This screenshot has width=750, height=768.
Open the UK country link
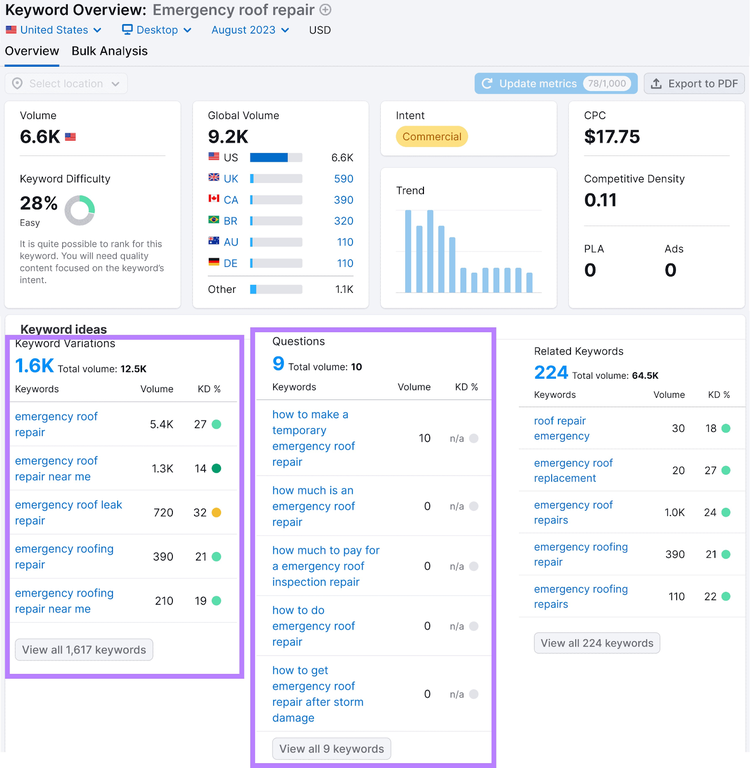231,179
